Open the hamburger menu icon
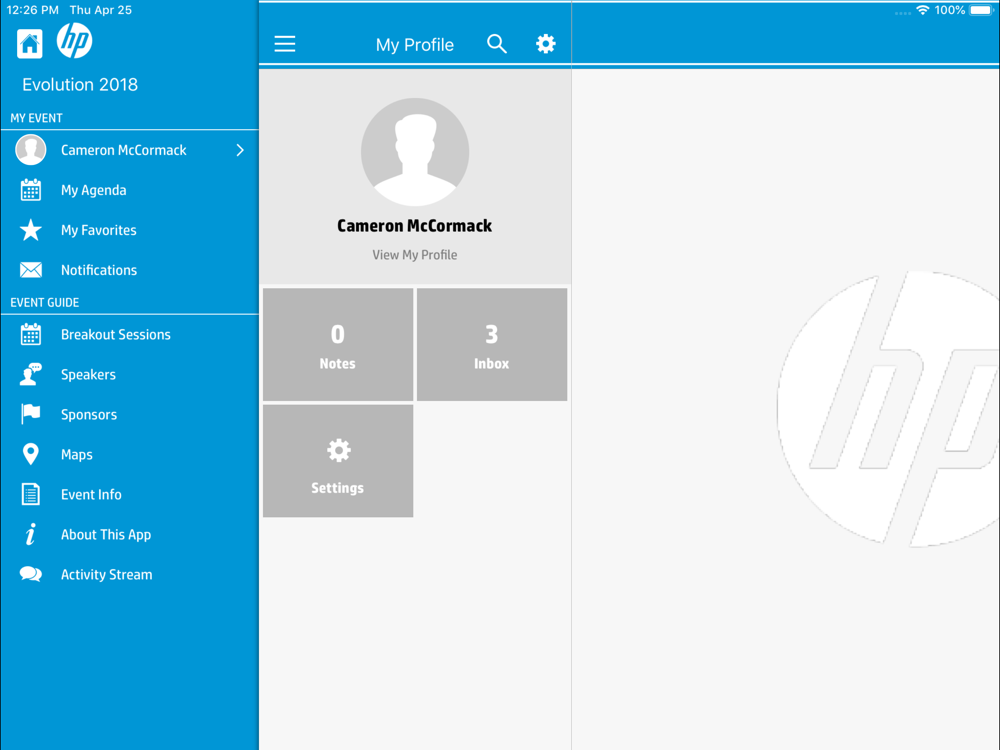The image size is (1000, 750). 285,44
